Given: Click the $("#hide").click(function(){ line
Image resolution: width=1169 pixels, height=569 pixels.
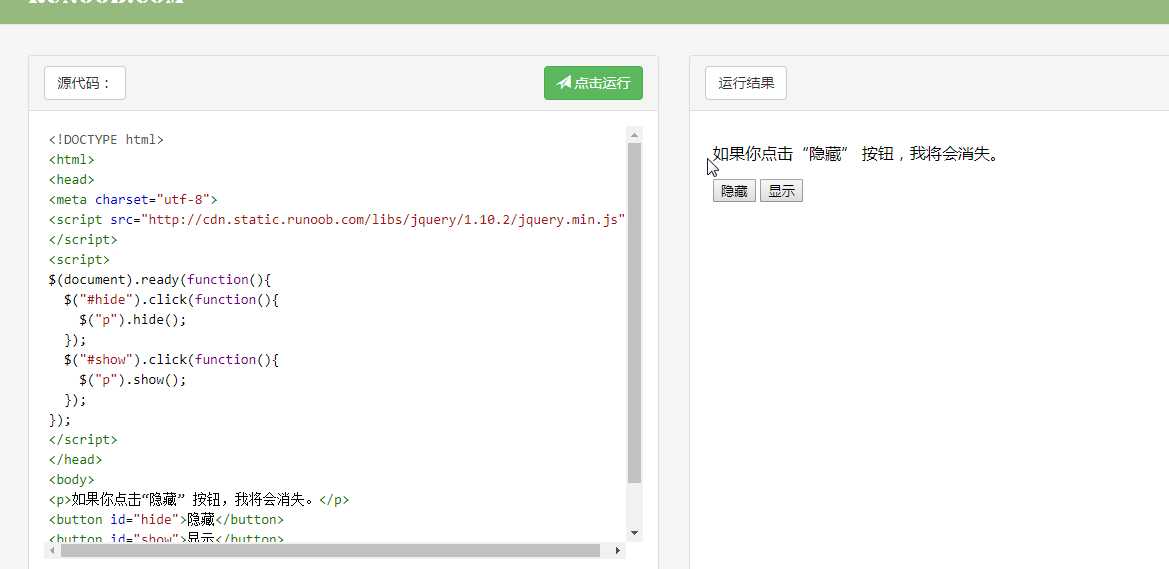Looking at the screenshot, I should 171,300.
